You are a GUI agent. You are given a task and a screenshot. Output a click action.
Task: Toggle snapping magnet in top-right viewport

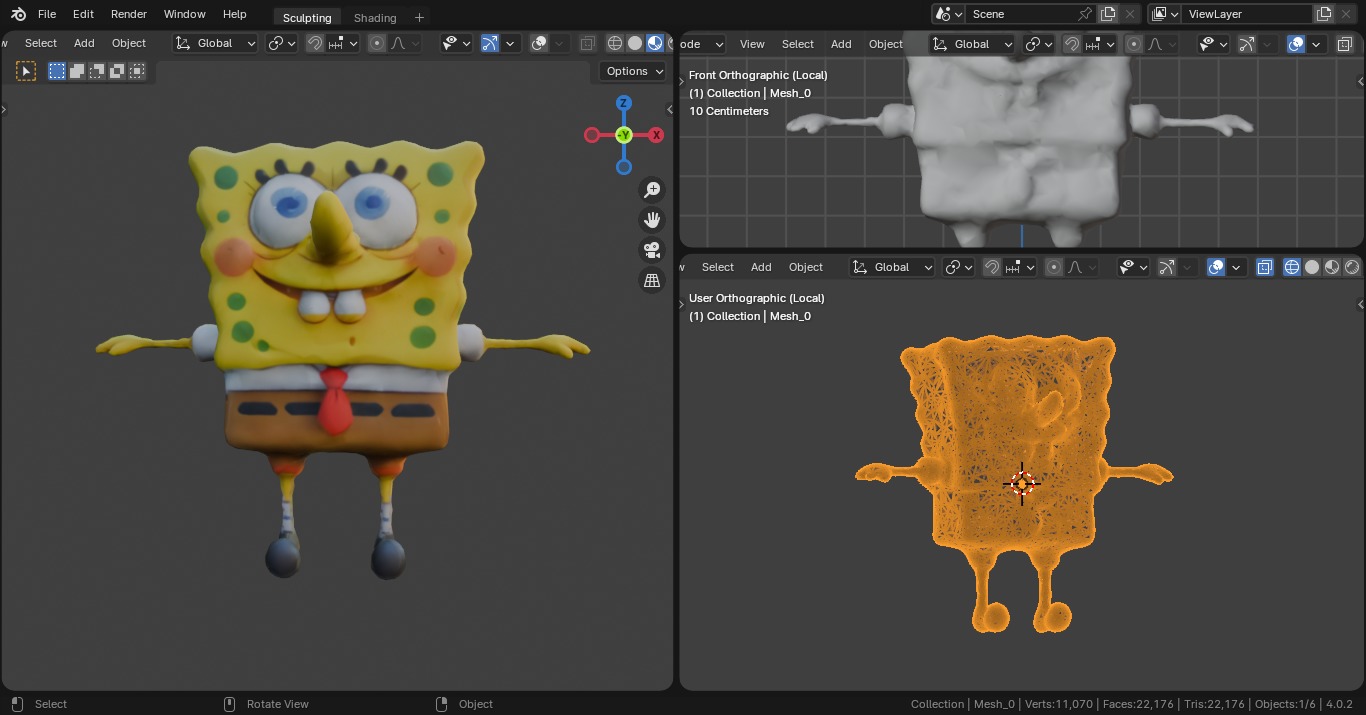tap(1072, 44)
